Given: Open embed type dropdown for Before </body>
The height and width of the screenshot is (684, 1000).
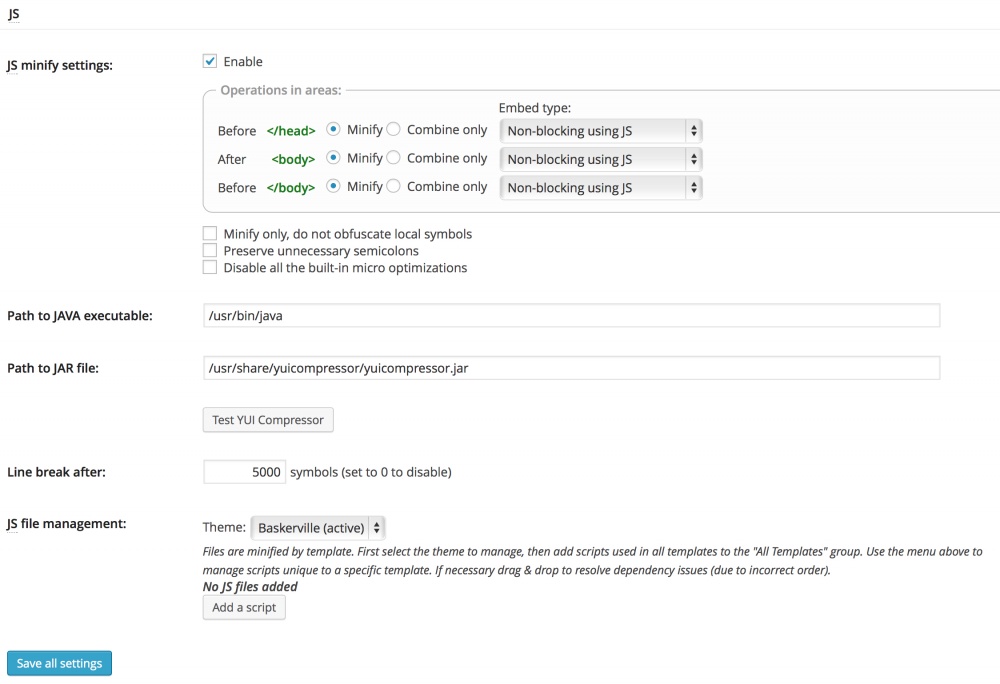Looking at the screenshot, I should pyautogui.click(x=601, y=188).
